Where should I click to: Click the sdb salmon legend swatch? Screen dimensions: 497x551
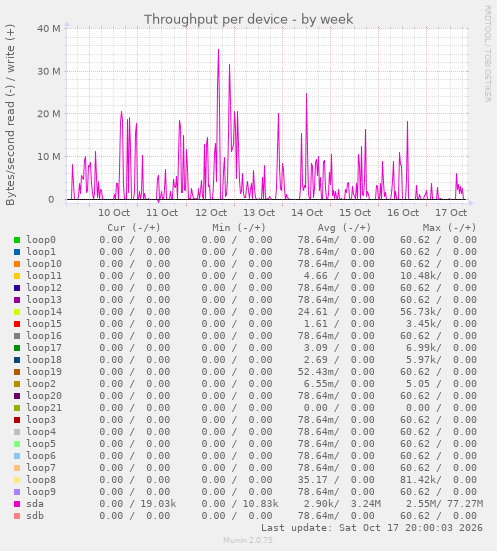(x=17, y=516)
